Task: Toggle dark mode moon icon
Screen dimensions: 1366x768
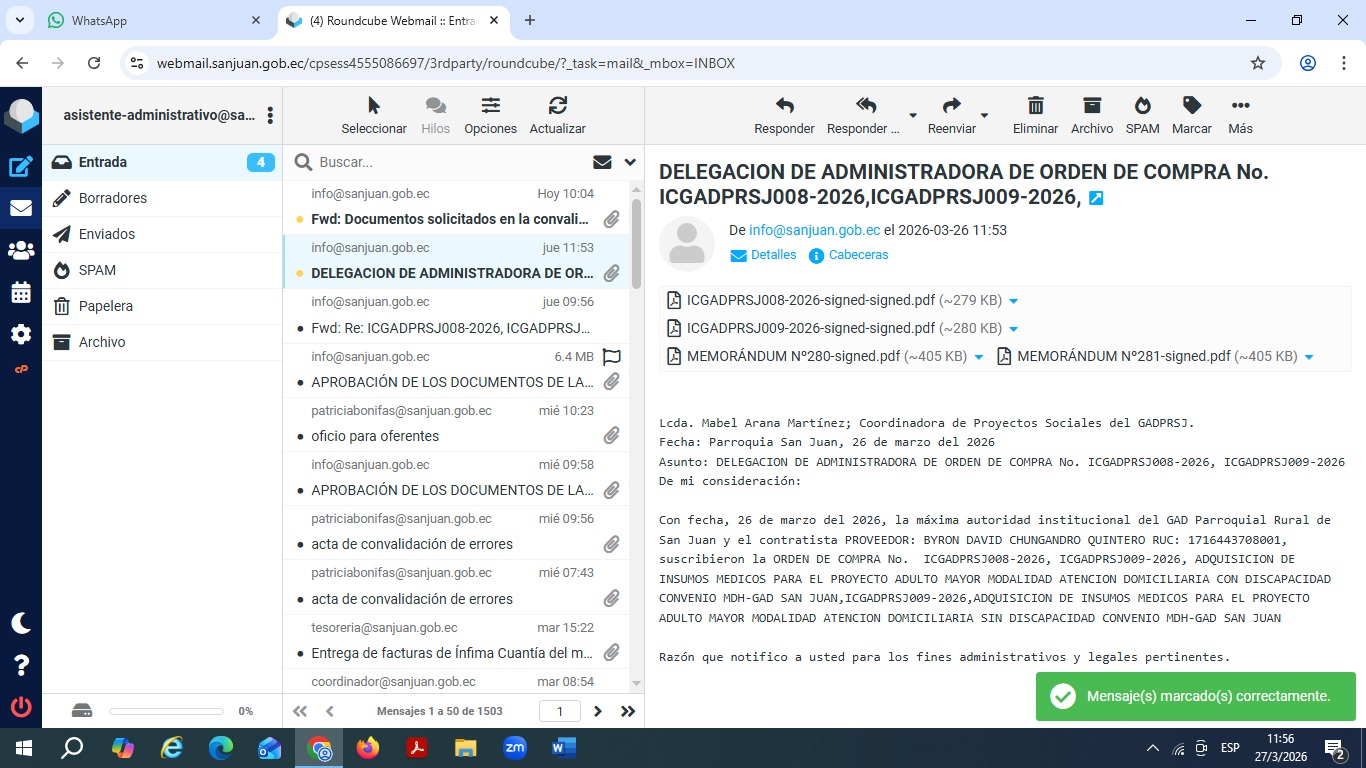Action: click(21, 623)
